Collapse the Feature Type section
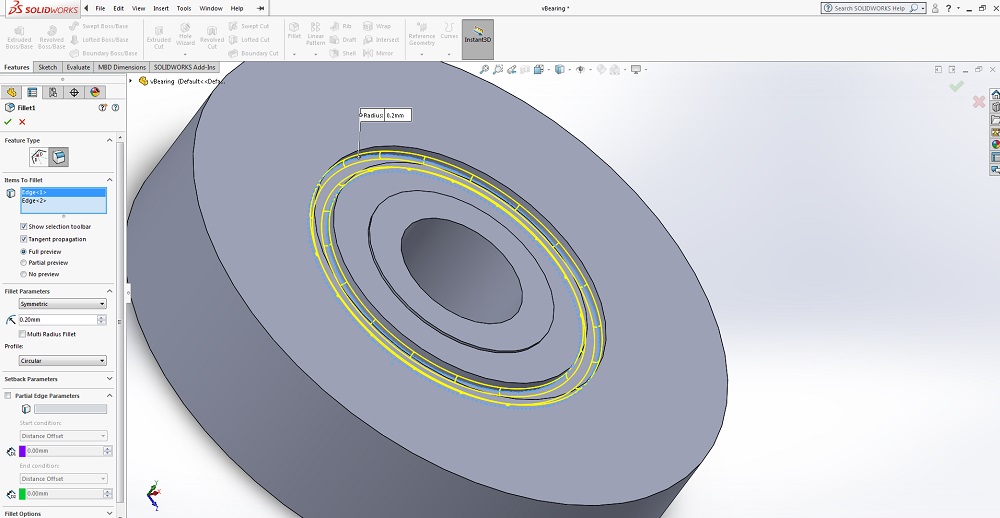The width and height of the screenshot is (1000, 518). coord(109,140)
